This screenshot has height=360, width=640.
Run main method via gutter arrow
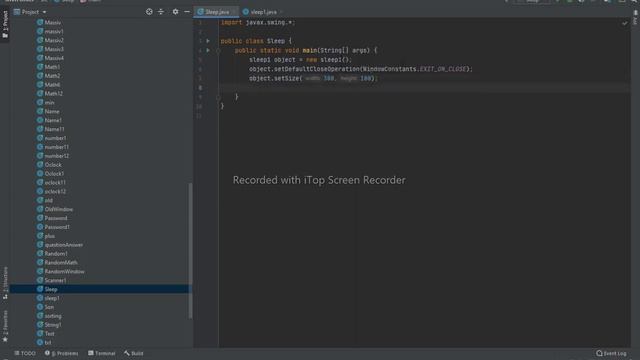click(208, 50)
